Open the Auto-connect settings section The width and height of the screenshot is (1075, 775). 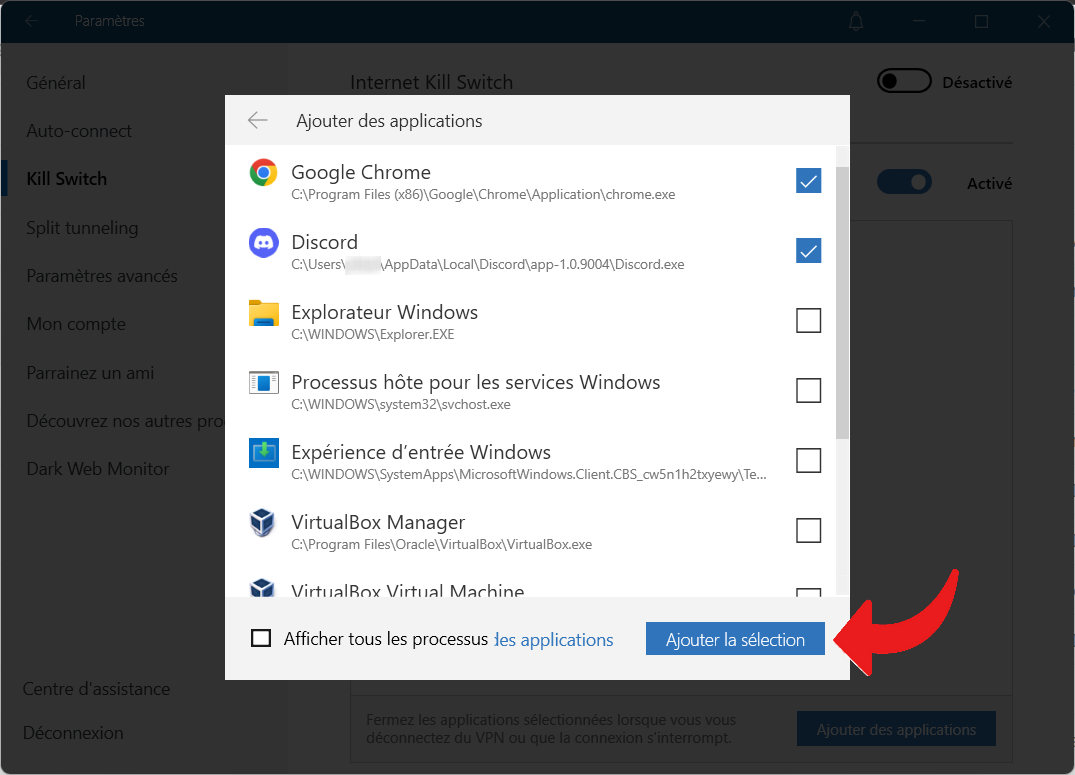(79, 131)
